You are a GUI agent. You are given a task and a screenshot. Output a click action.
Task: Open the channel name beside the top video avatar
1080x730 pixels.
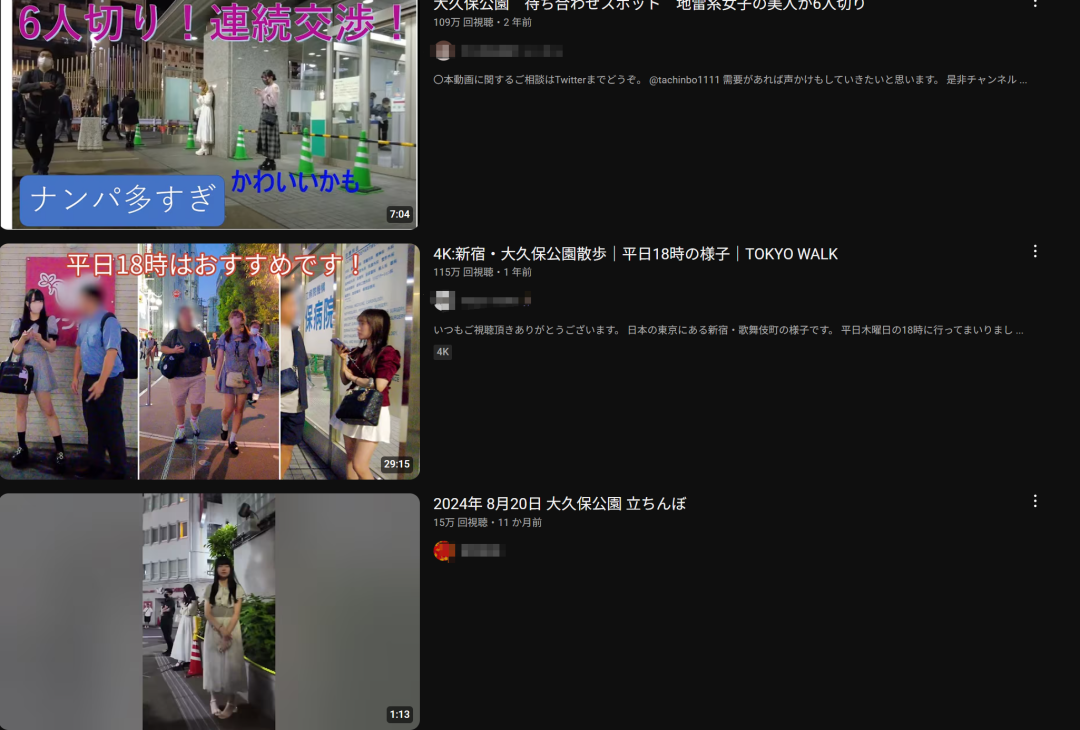tap(512, 51)
